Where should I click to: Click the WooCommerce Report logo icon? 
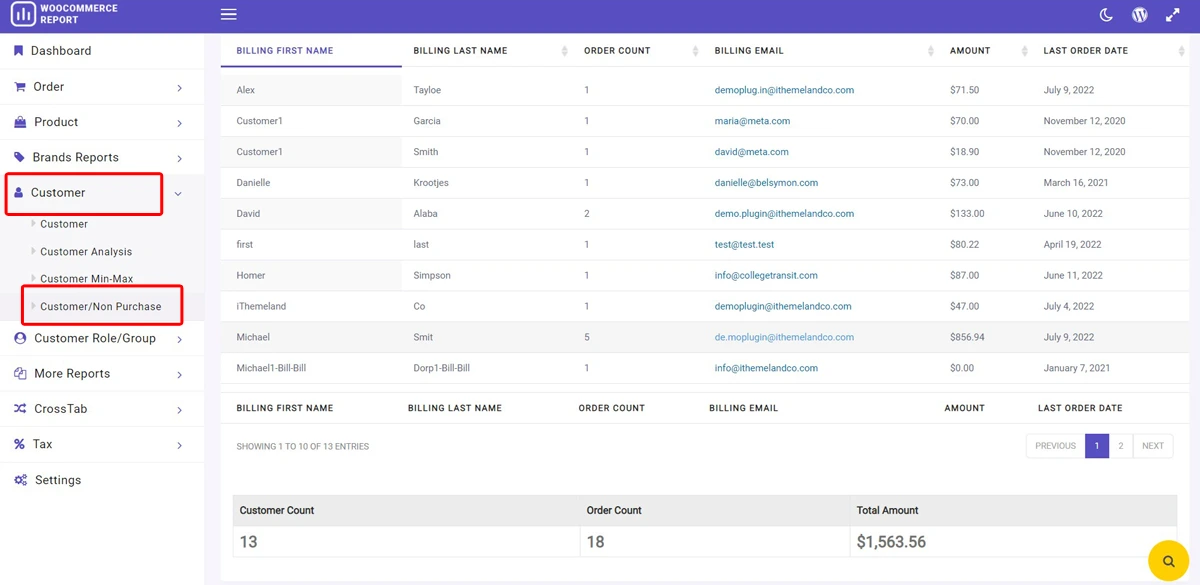click(23, 14)
